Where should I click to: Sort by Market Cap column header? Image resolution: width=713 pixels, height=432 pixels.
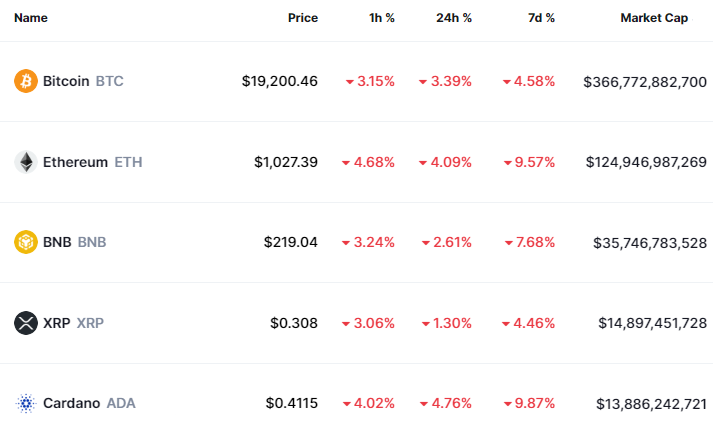(x=653, y=18)
